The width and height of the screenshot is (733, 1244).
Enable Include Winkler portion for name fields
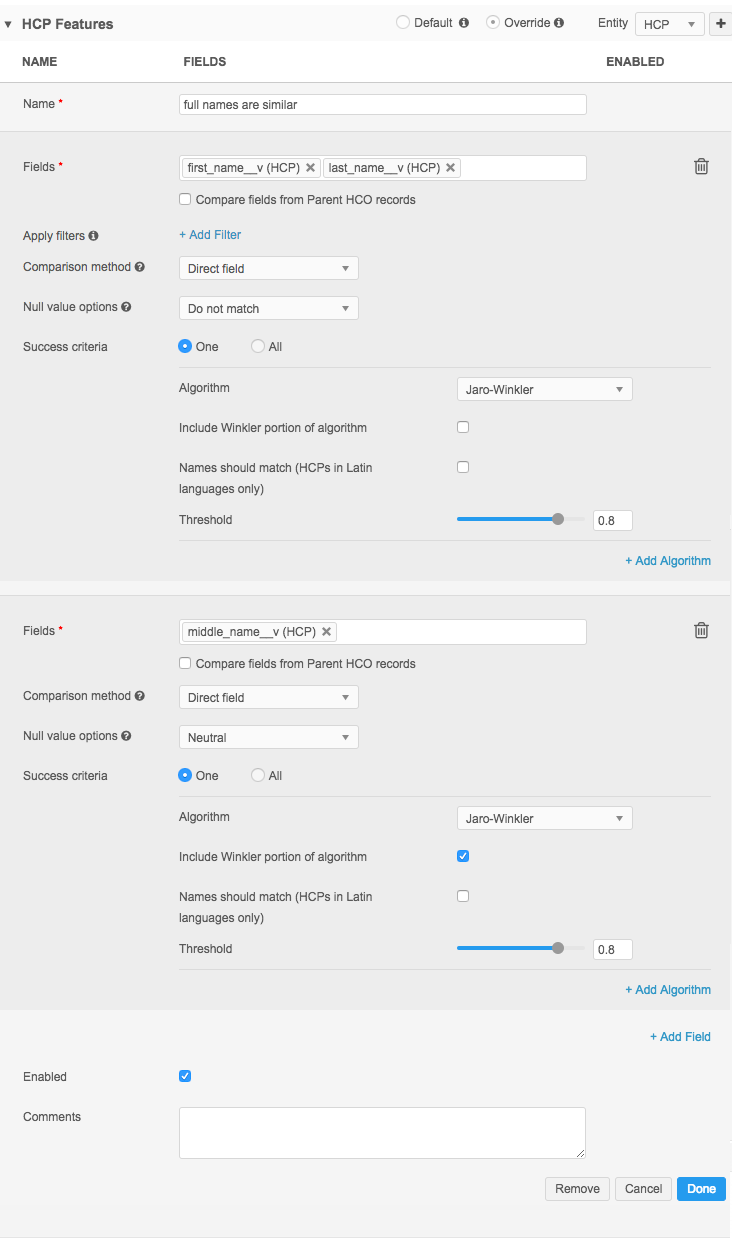click(x=463, y=428)
